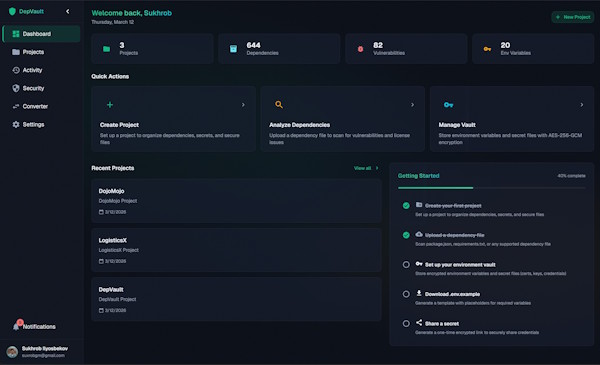The image size is (600, 365).
Task: Click the New Project button
Action: (573, 17)
